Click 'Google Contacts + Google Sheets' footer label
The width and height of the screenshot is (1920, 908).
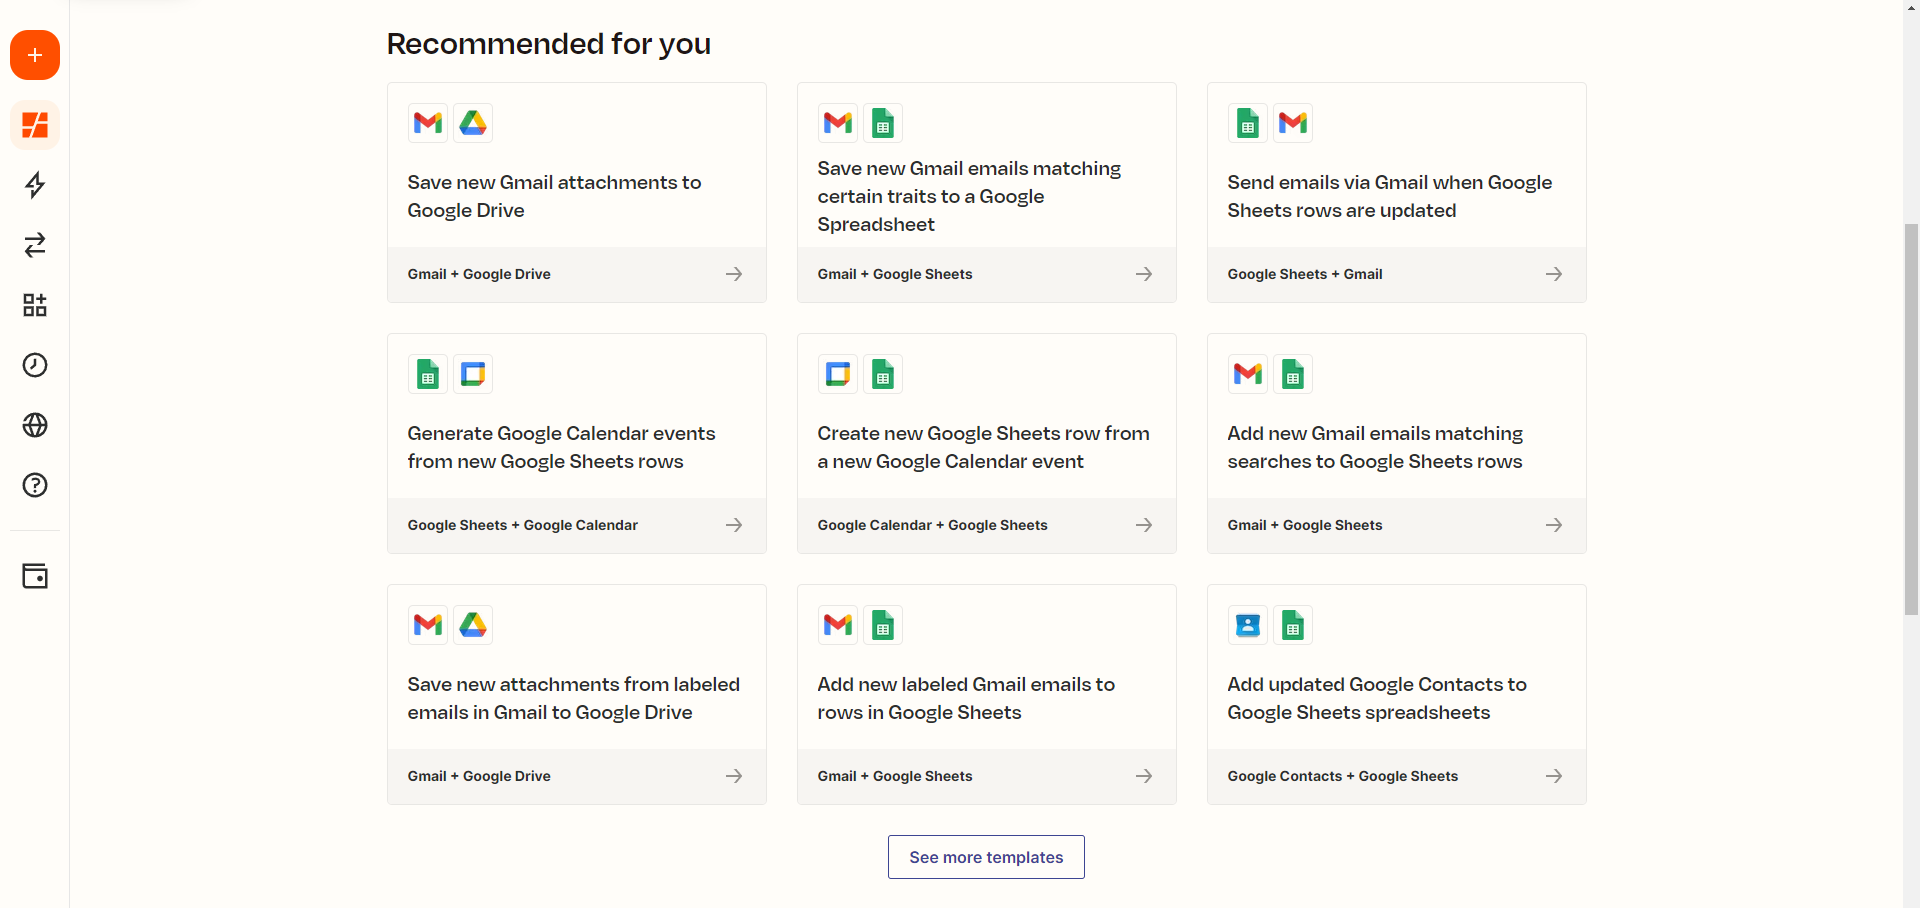click(x=1343, y=776)
